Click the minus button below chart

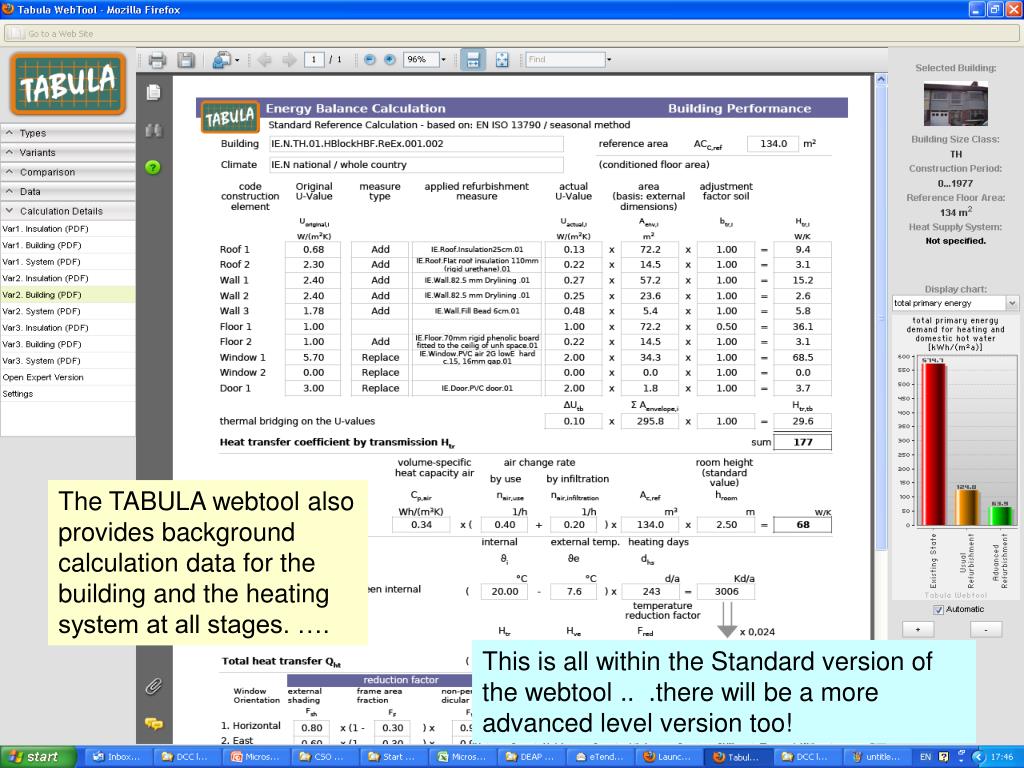[x=985, y=630]
